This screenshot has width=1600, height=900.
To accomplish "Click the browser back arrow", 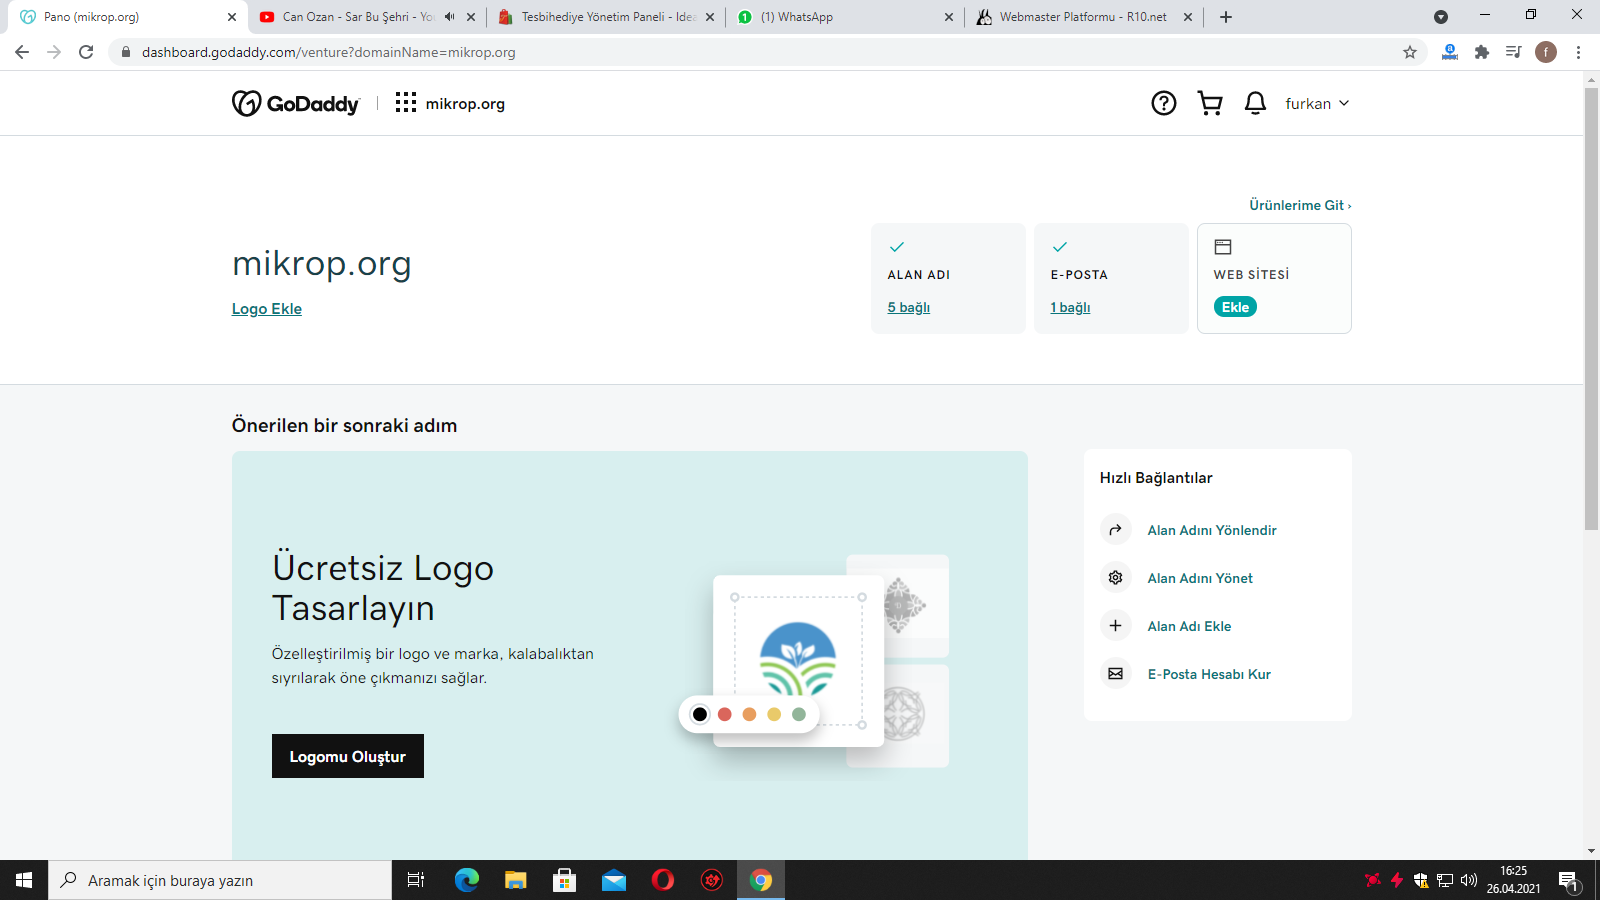I will 22,52.
